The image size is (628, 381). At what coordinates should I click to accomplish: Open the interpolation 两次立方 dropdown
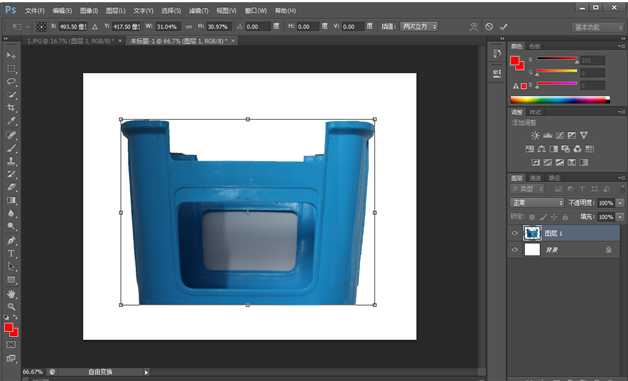[419, 27]
